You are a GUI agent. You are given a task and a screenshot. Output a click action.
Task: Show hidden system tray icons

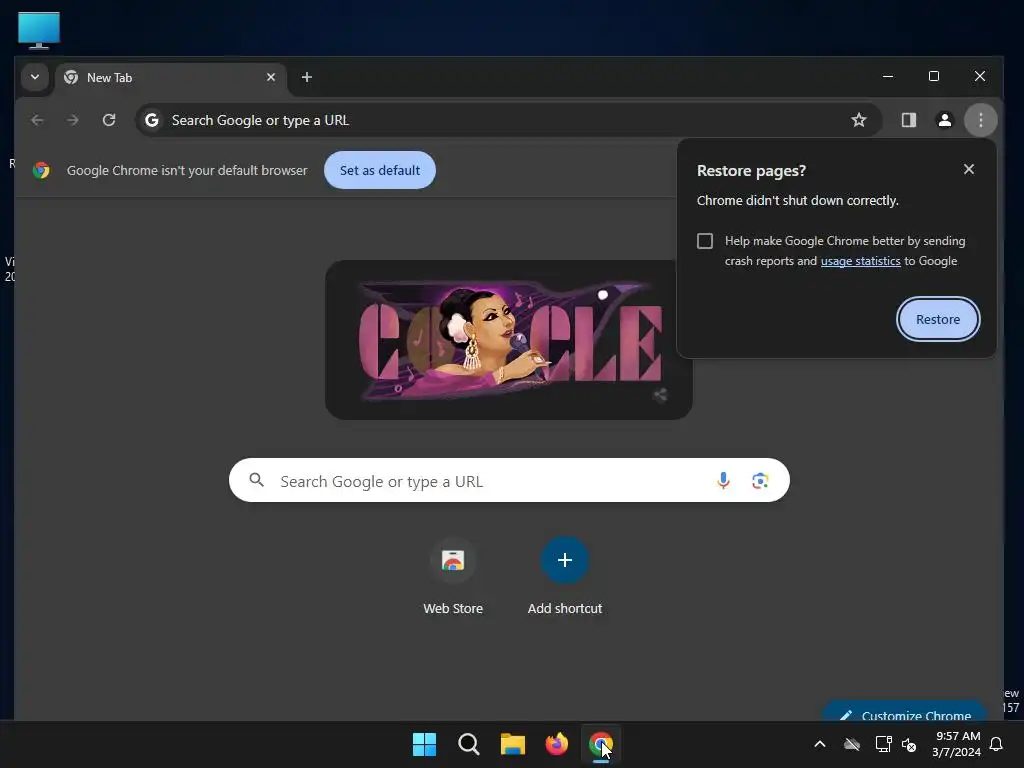(820, 744)
